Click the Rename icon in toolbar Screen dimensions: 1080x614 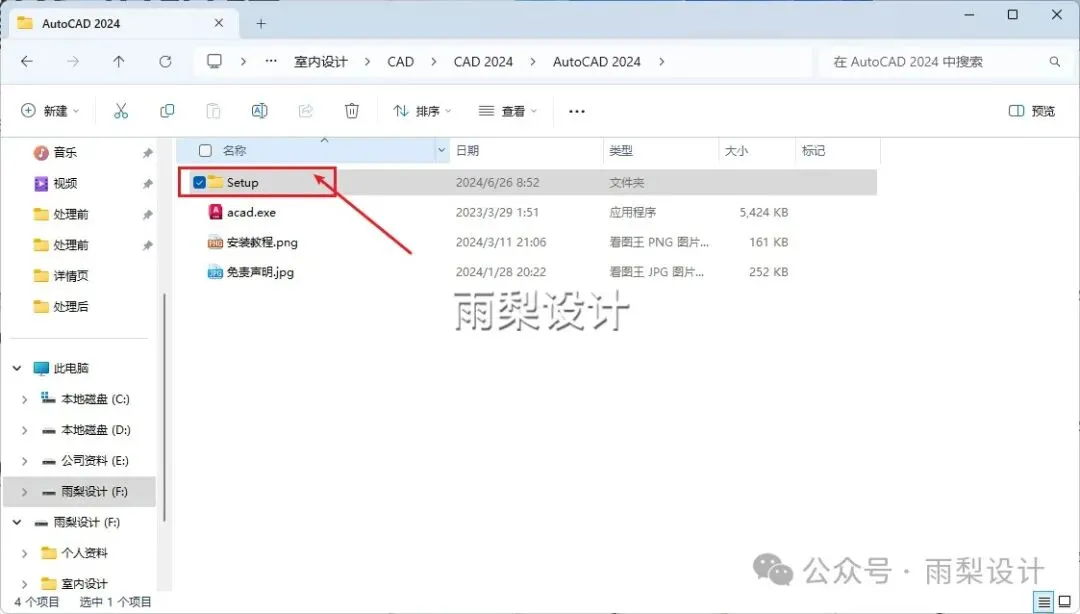(260, 111)
